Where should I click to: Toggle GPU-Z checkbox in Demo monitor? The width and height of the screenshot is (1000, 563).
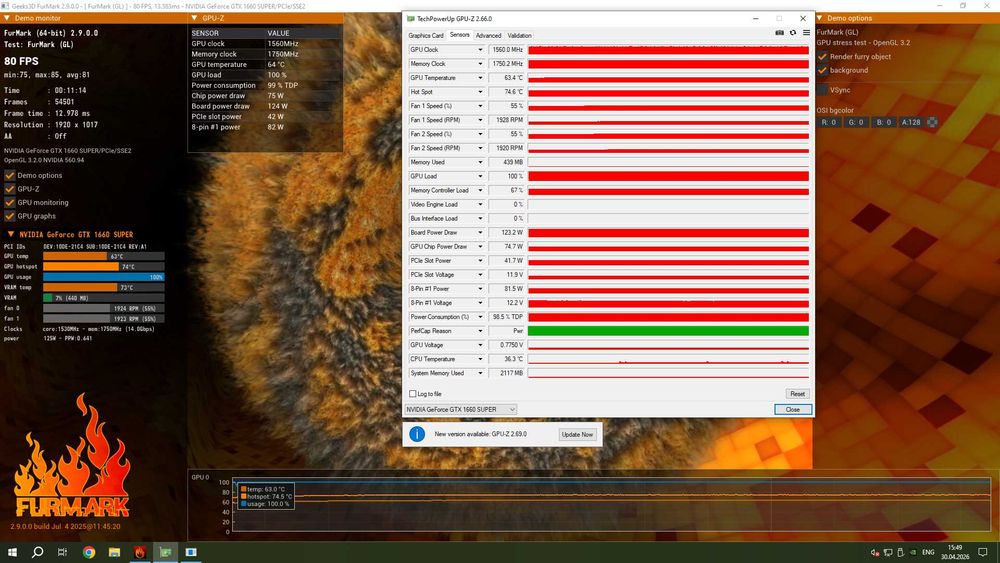(x=10, y=189)
